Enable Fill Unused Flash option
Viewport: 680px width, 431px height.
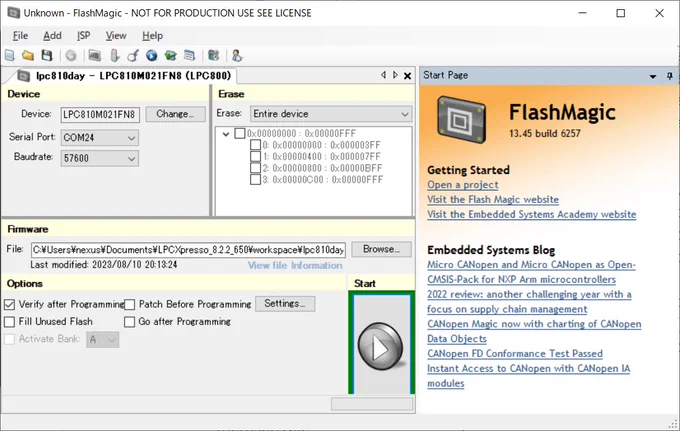(10, 322)
